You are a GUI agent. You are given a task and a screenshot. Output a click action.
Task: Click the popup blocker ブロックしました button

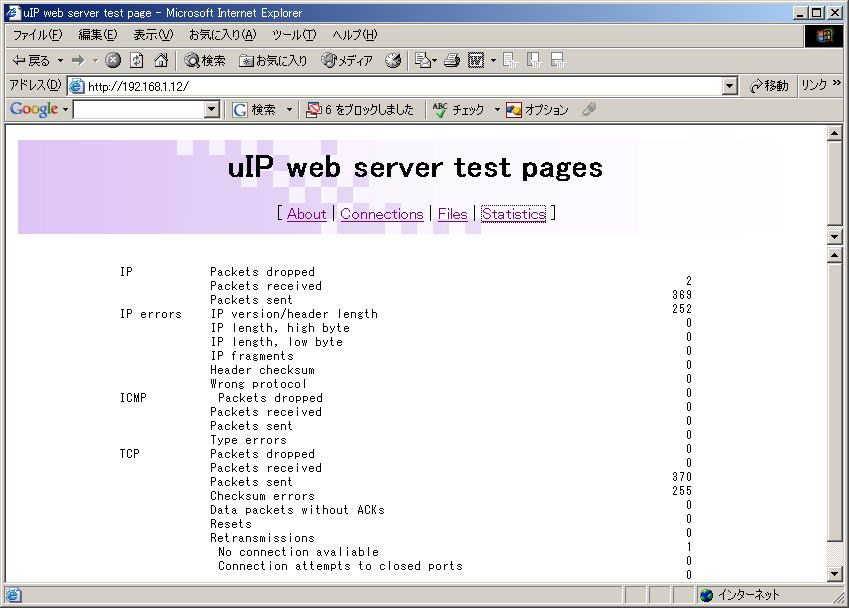pos(359,110)
